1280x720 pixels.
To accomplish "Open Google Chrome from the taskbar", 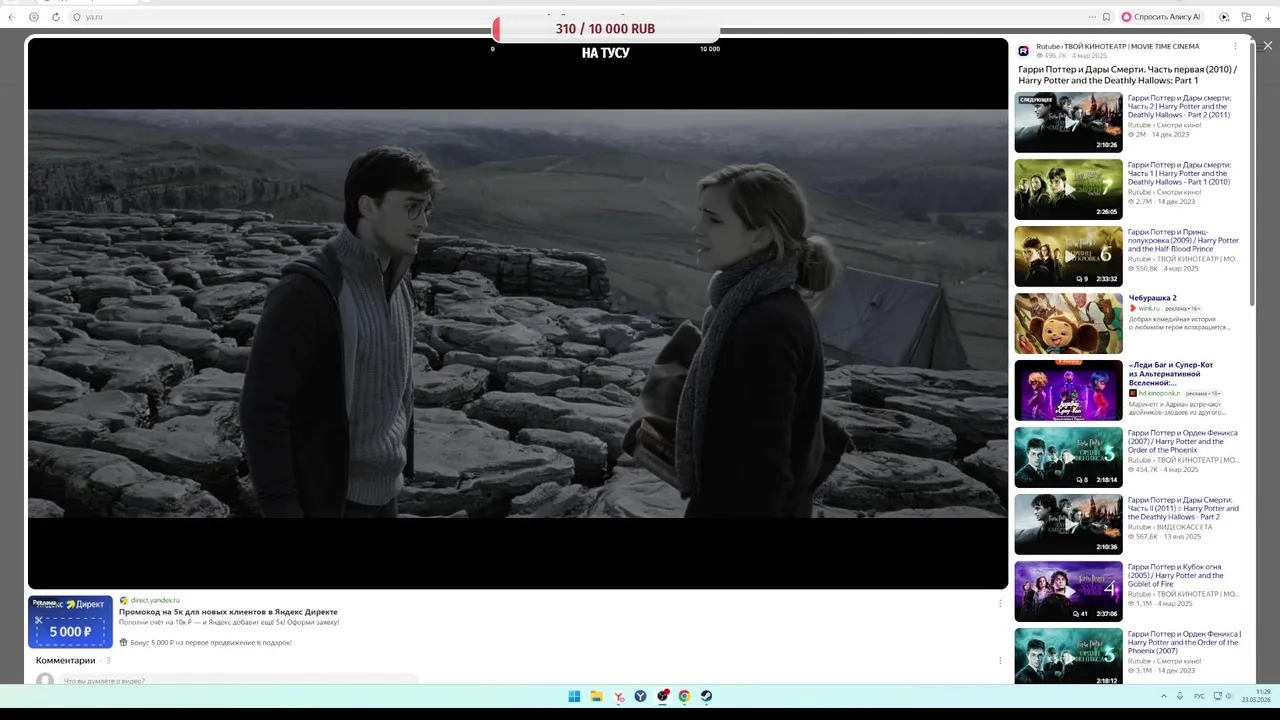I will tap(684, 696).
